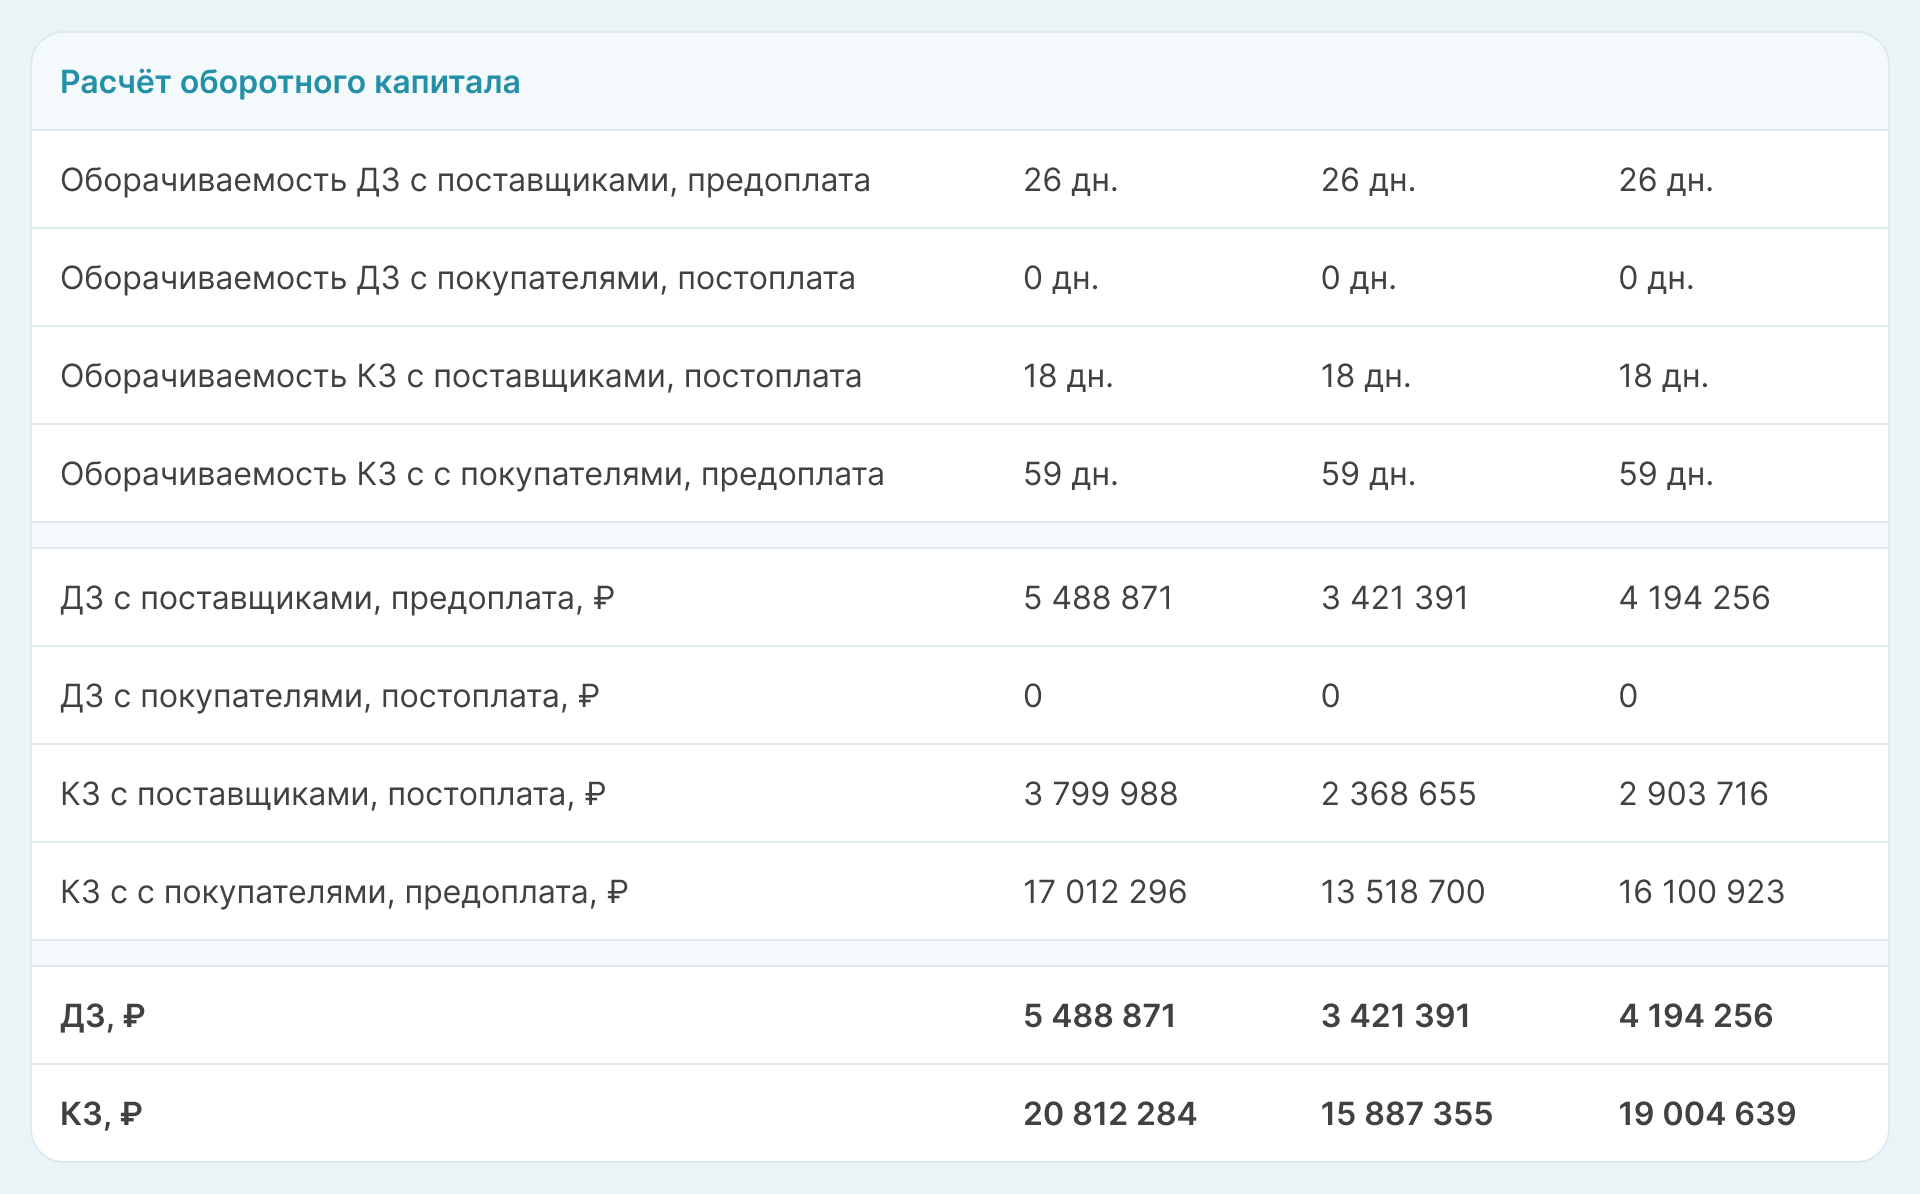
Task: Click the value 3 799 988
Action: tap(1100, 794)
